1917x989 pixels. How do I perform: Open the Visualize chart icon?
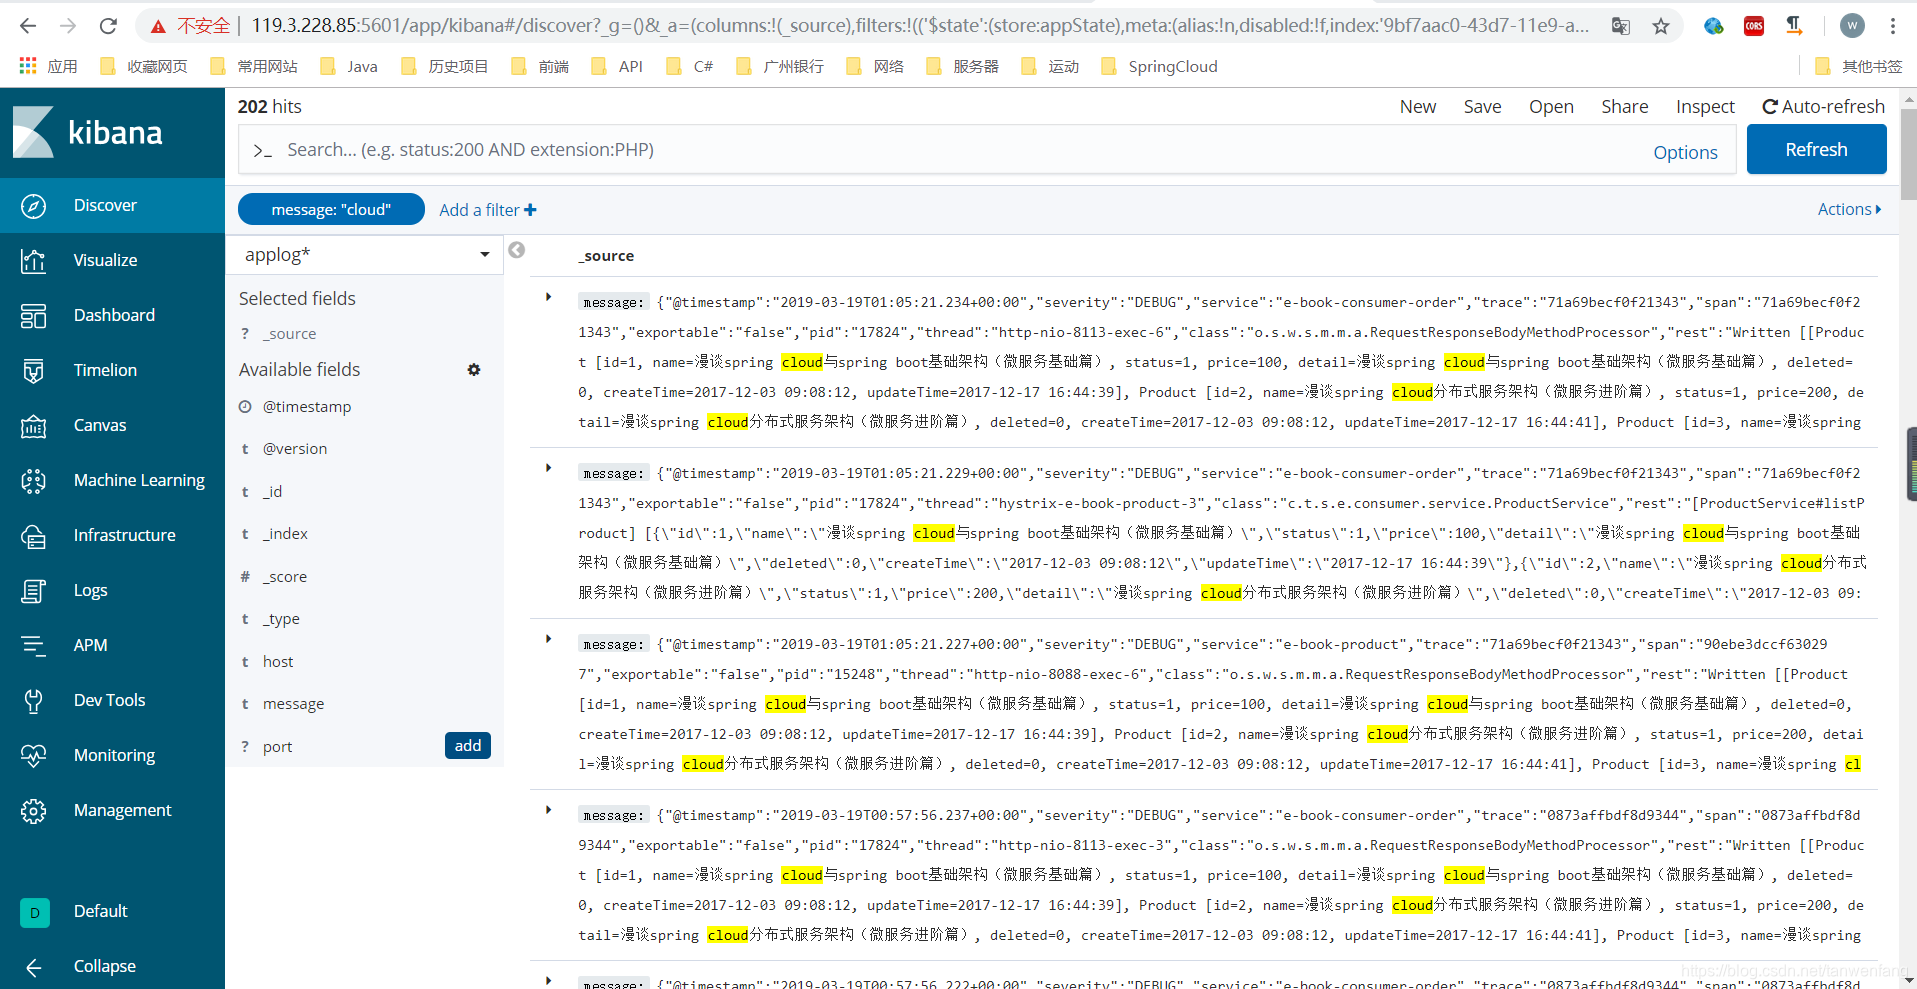point(33,261)
